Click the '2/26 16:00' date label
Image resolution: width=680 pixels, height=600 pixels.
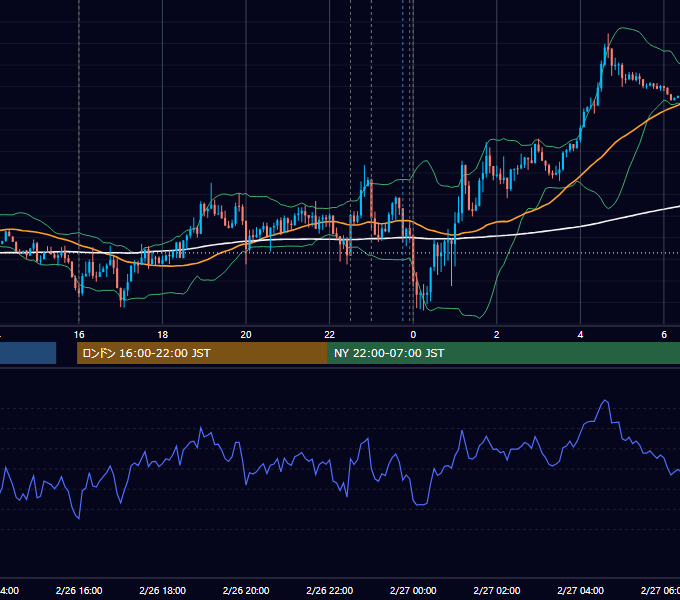79,590
